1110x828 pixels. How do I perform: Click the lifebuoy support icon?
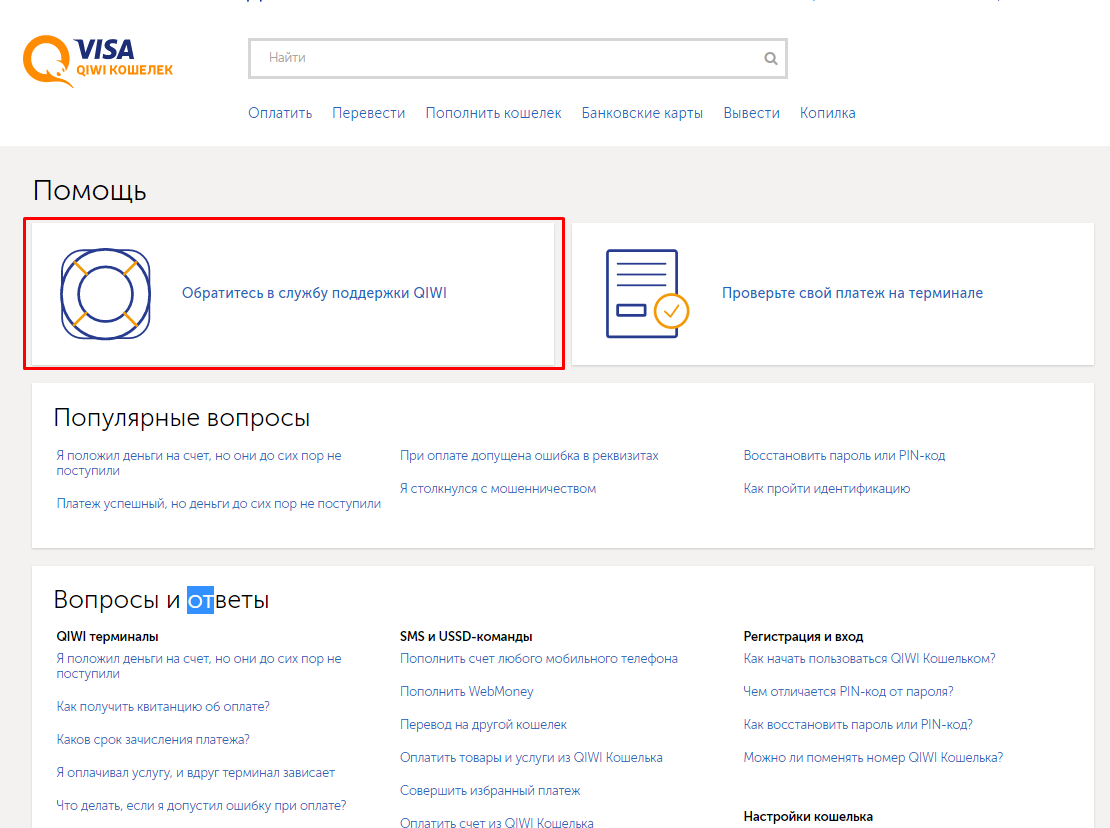click(105, 294)
